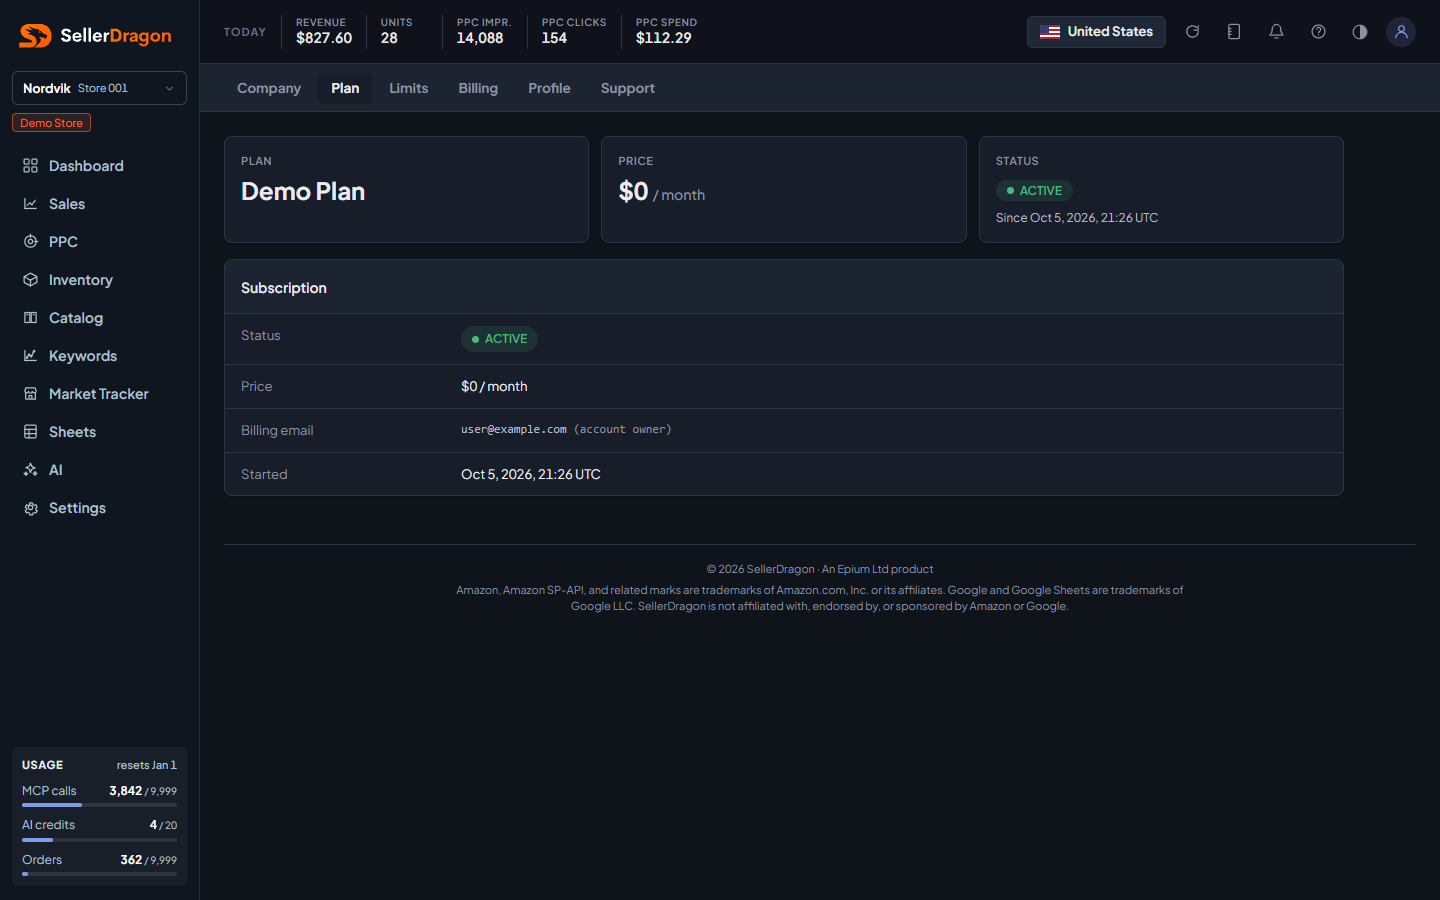1440x900 pixels.
Task: Click the Started date Oct 5, 2026, 21:26 UTC
Action: pyautogui.click(x=531, y=475)
